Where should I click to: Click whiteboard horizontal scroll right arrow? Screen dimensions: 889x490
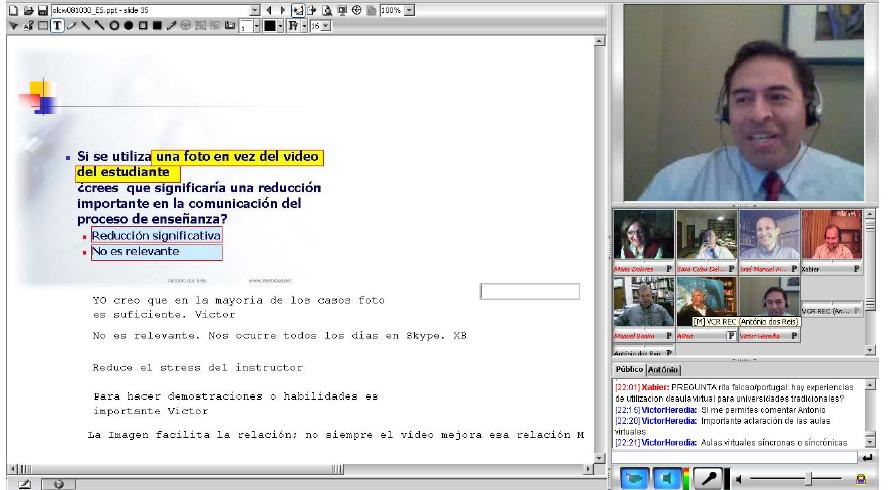[588, 469]
